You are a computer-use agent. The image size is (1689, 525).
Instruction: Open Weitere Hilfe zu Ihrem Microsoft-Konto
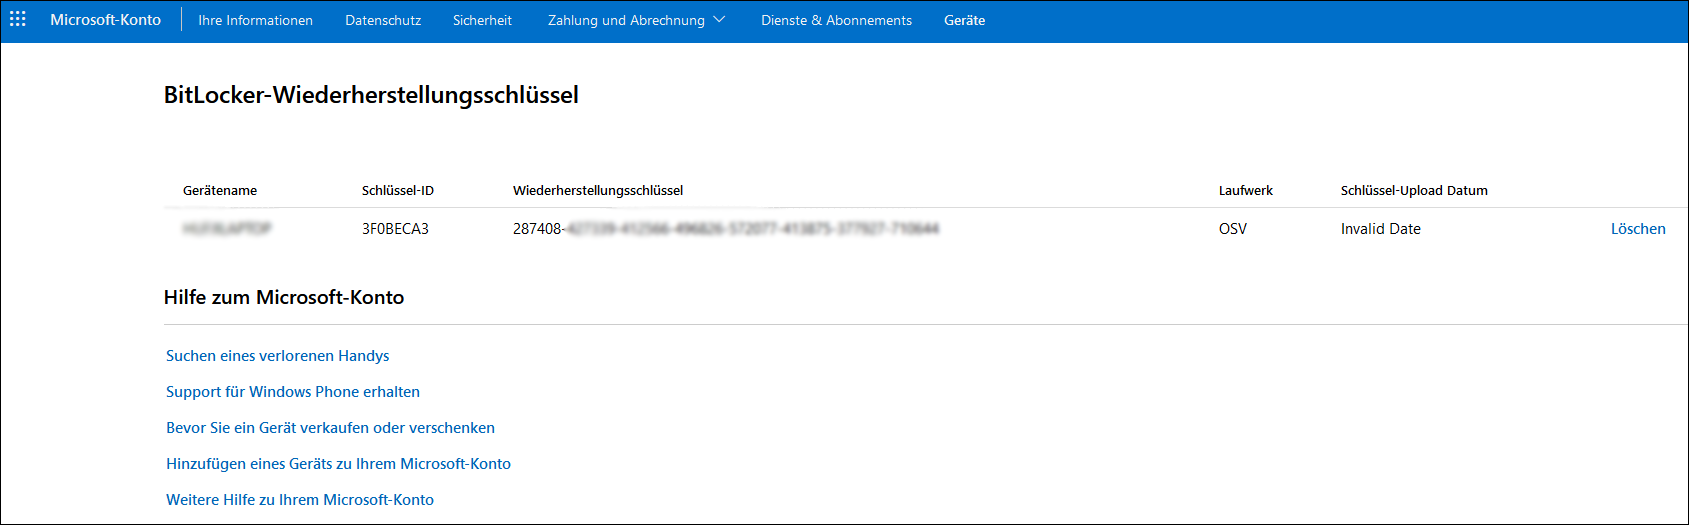(x=300, y=500)
